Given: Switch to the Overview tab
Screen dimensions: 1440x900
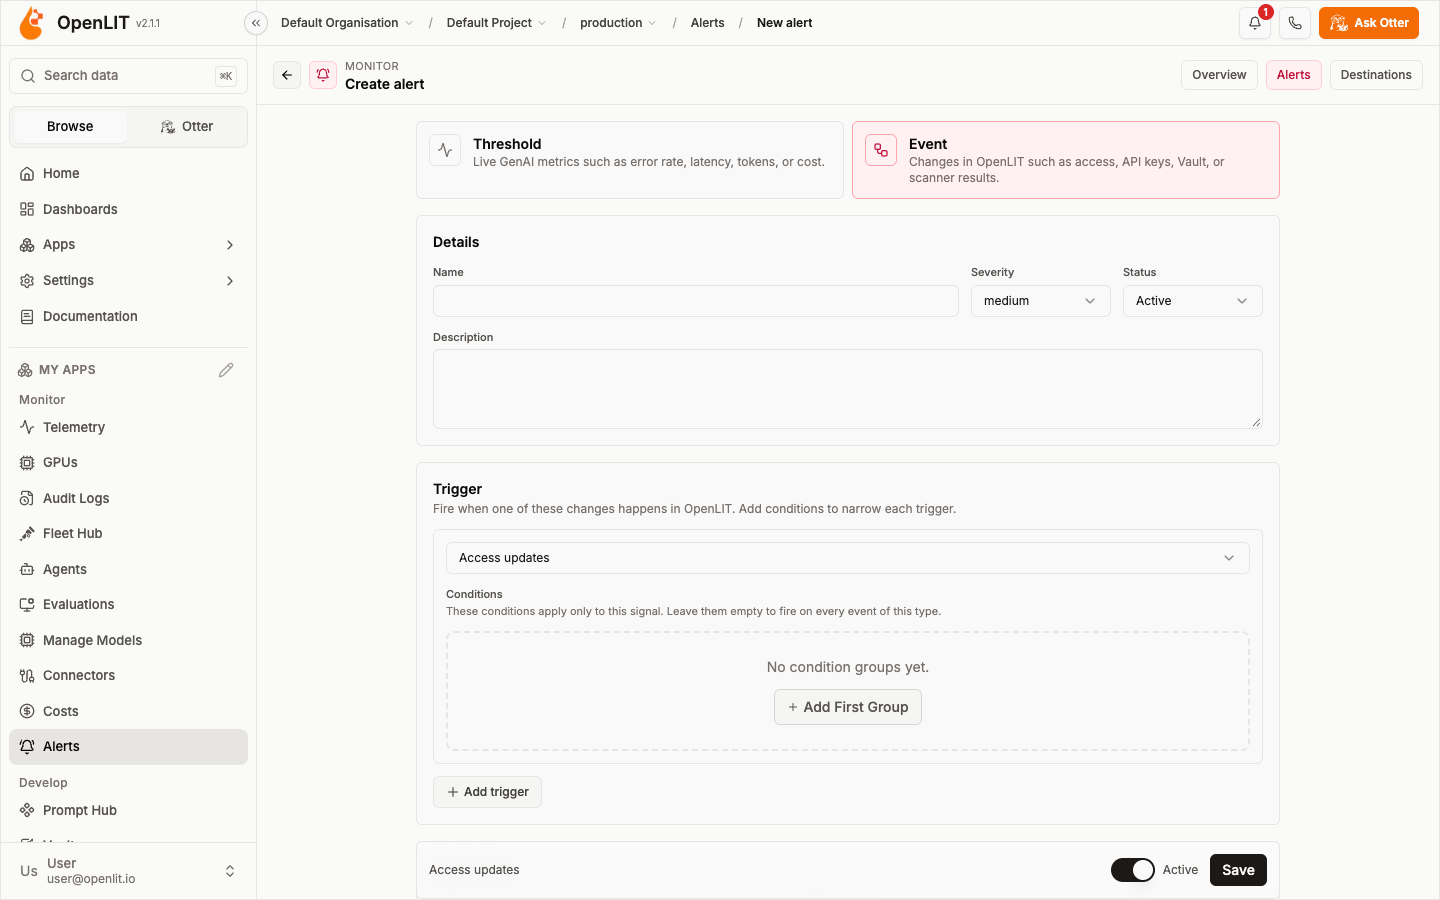Looking at the screenshot, I should [x=1219, y=75].
